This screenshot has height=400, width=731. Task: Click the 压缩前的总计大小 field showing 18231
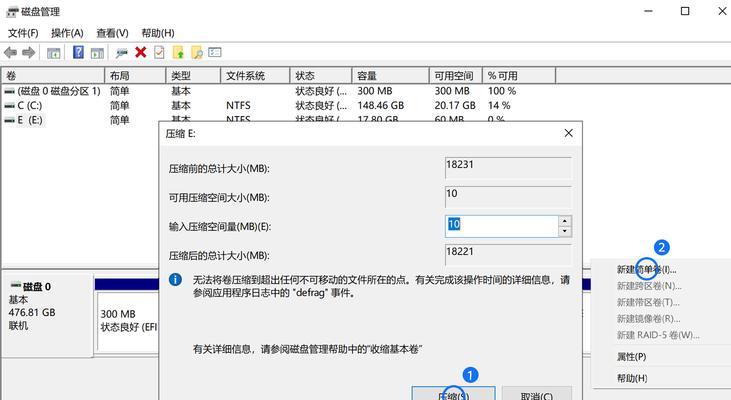(x=508, y=168)
